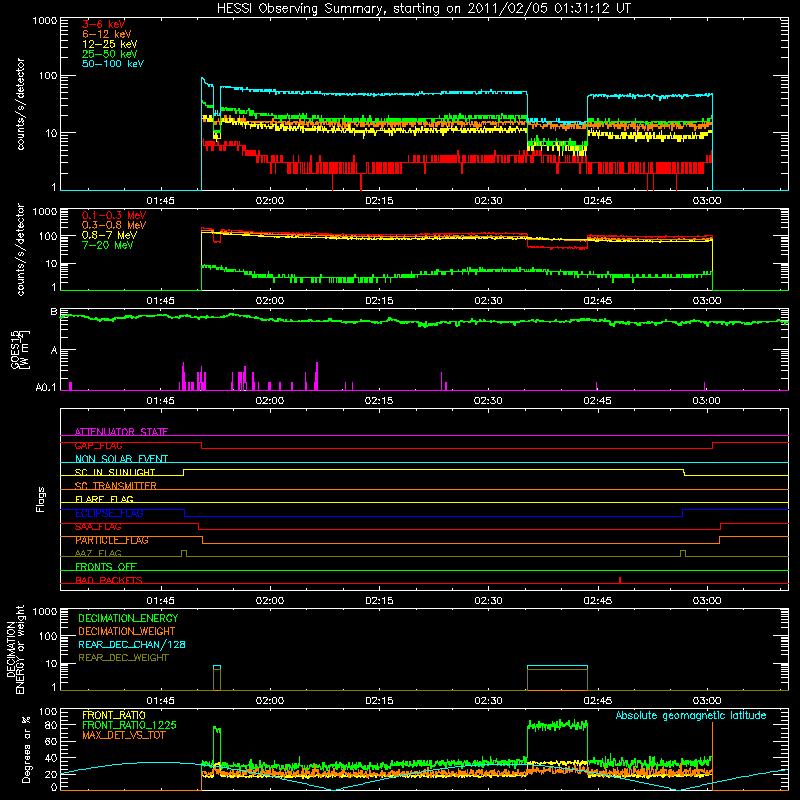Click the Flags axis label
800x800 pixels.
point(41,499)
